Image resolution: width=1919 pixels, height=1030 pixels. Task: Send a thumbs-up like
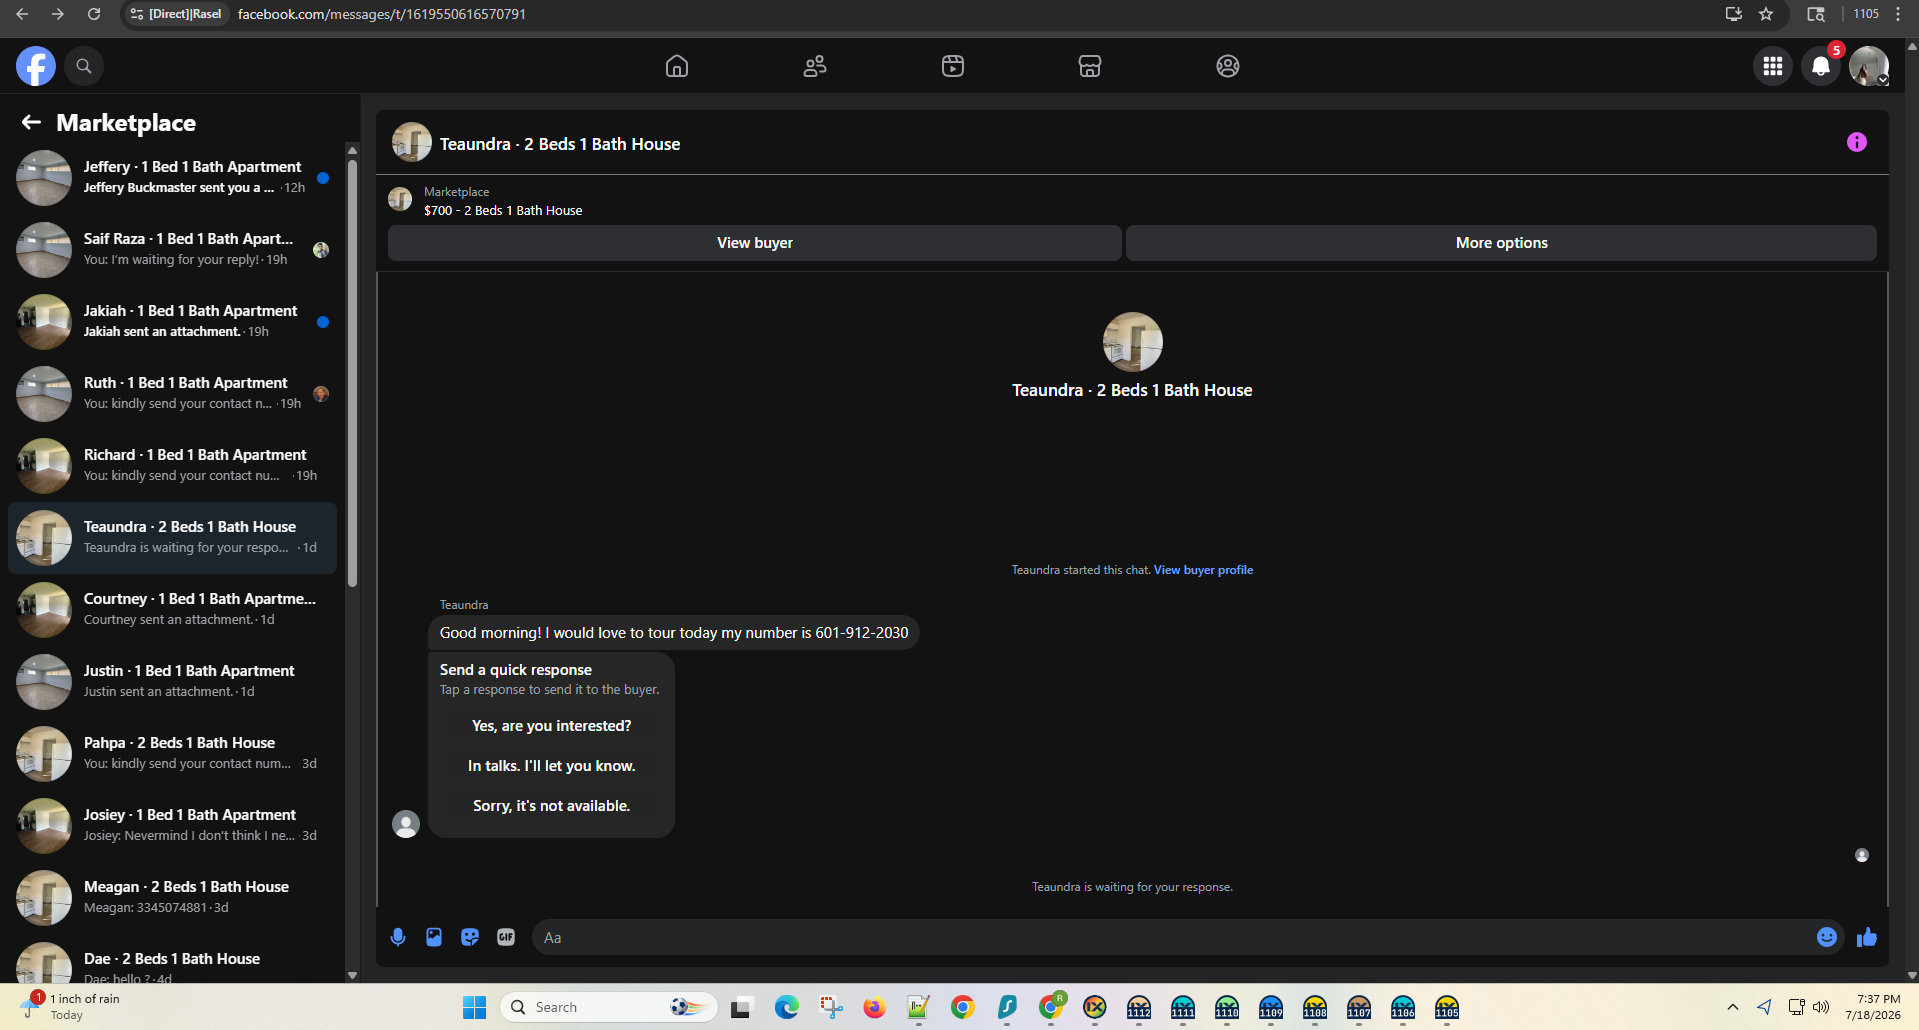pyautogui.click(x=1867, y=937)
